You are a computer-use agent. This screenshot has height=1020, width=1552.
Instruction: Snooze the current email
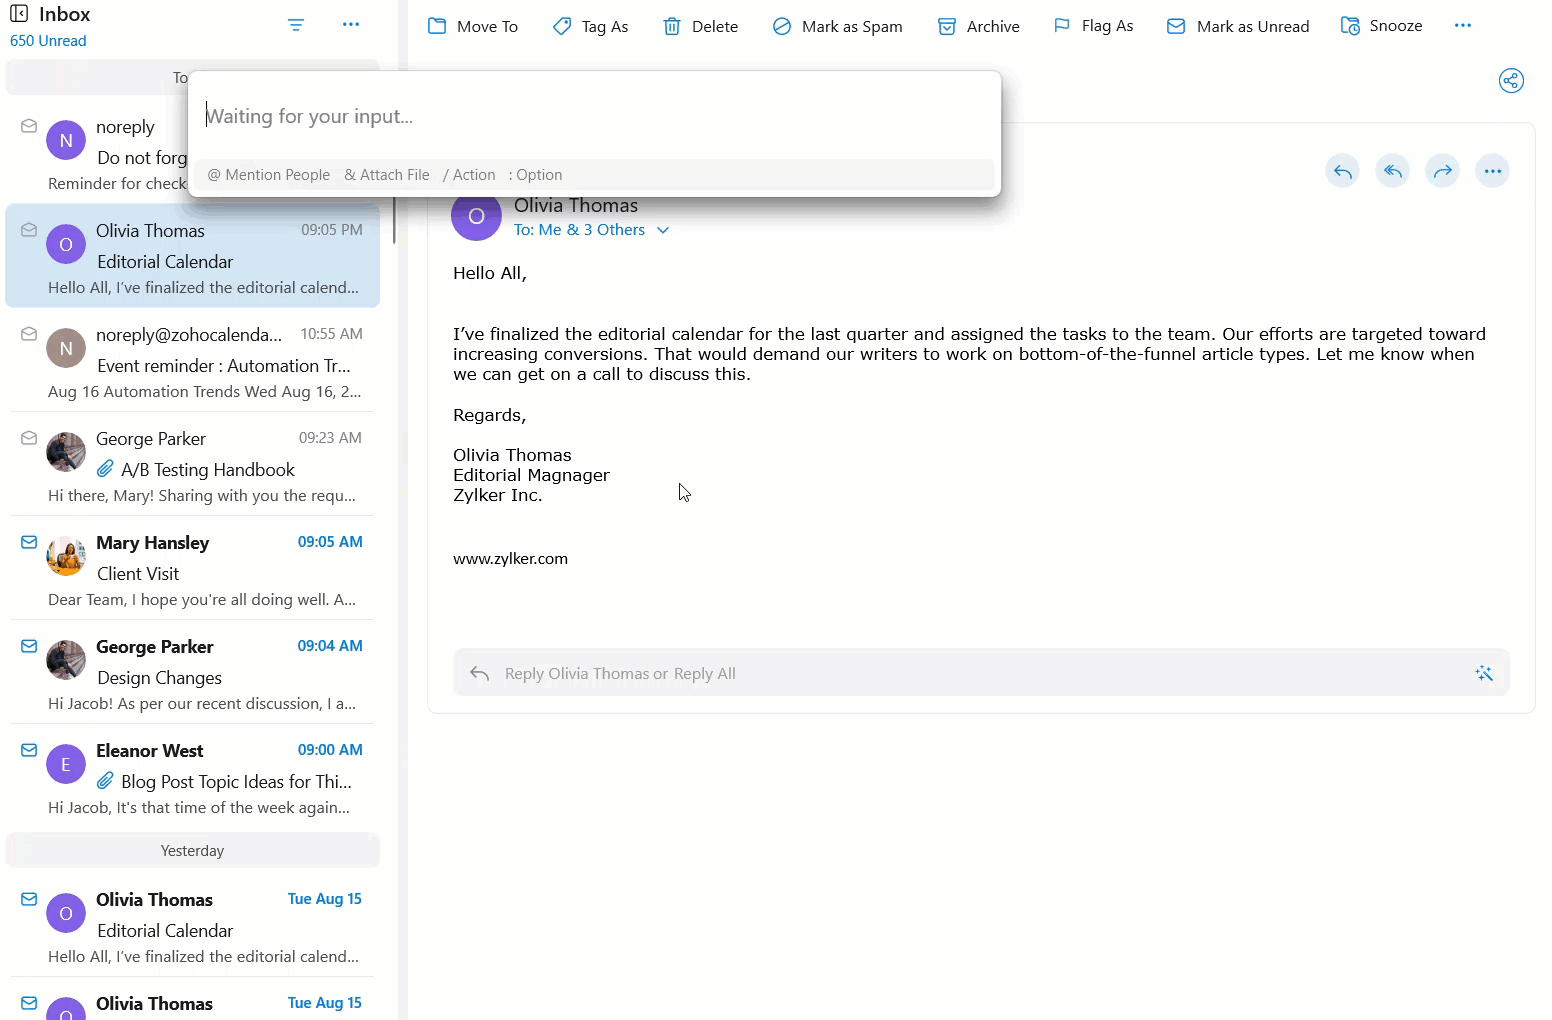[1381, 26]
